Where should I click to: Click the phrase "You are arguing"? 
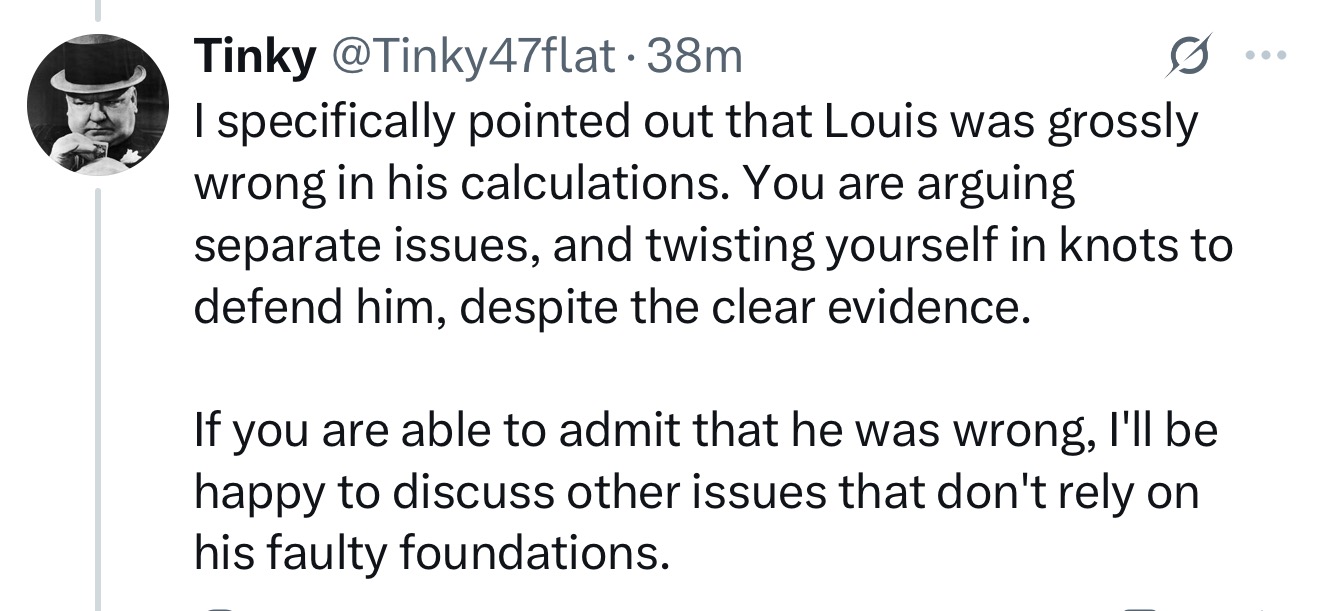[x=909, y=184]
